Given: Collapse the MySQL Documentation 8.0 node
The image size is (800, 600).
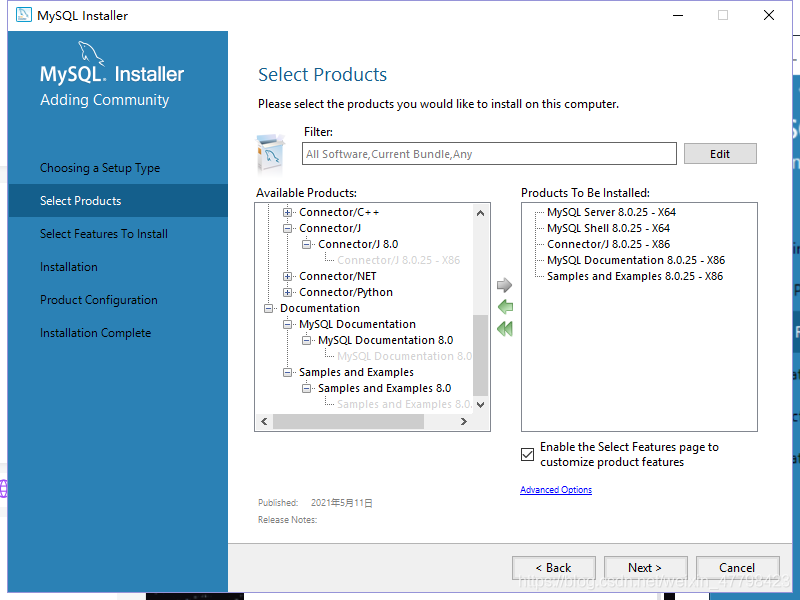Looking at the screenshot, I should [x=307, y=340].
